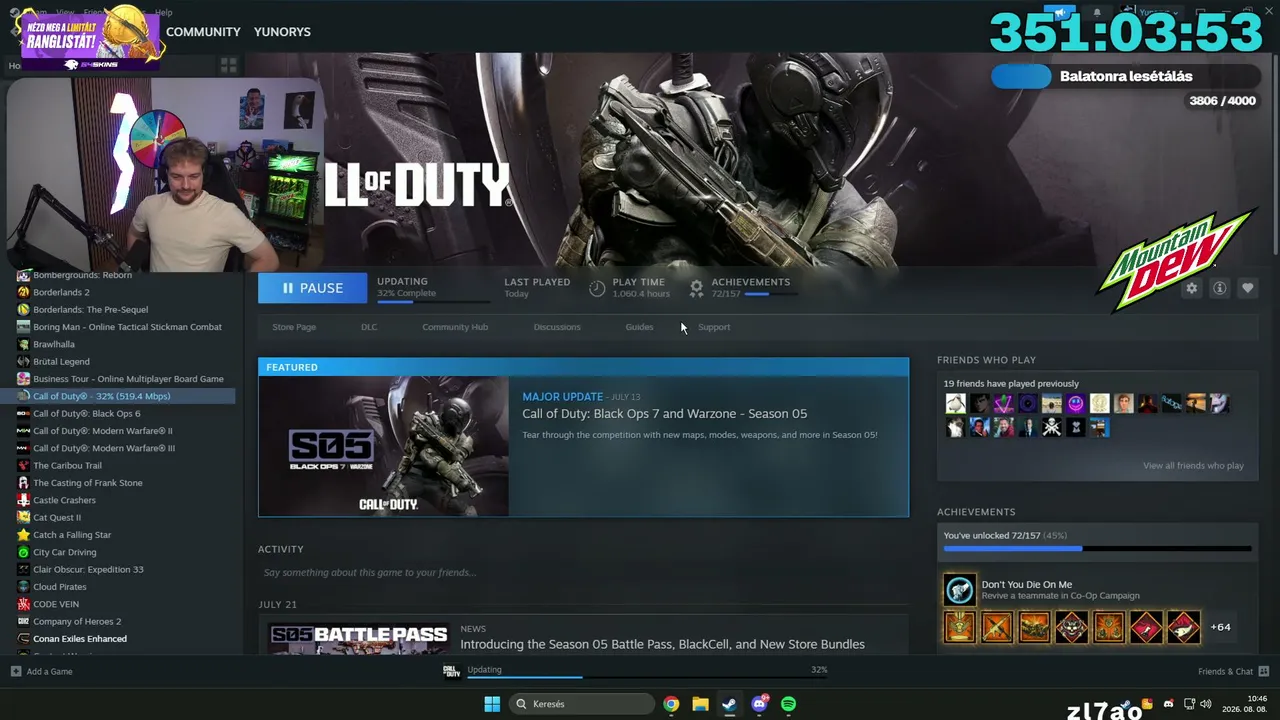
Task: Open the COMMUNITY top menu
Action: (203, 32)
